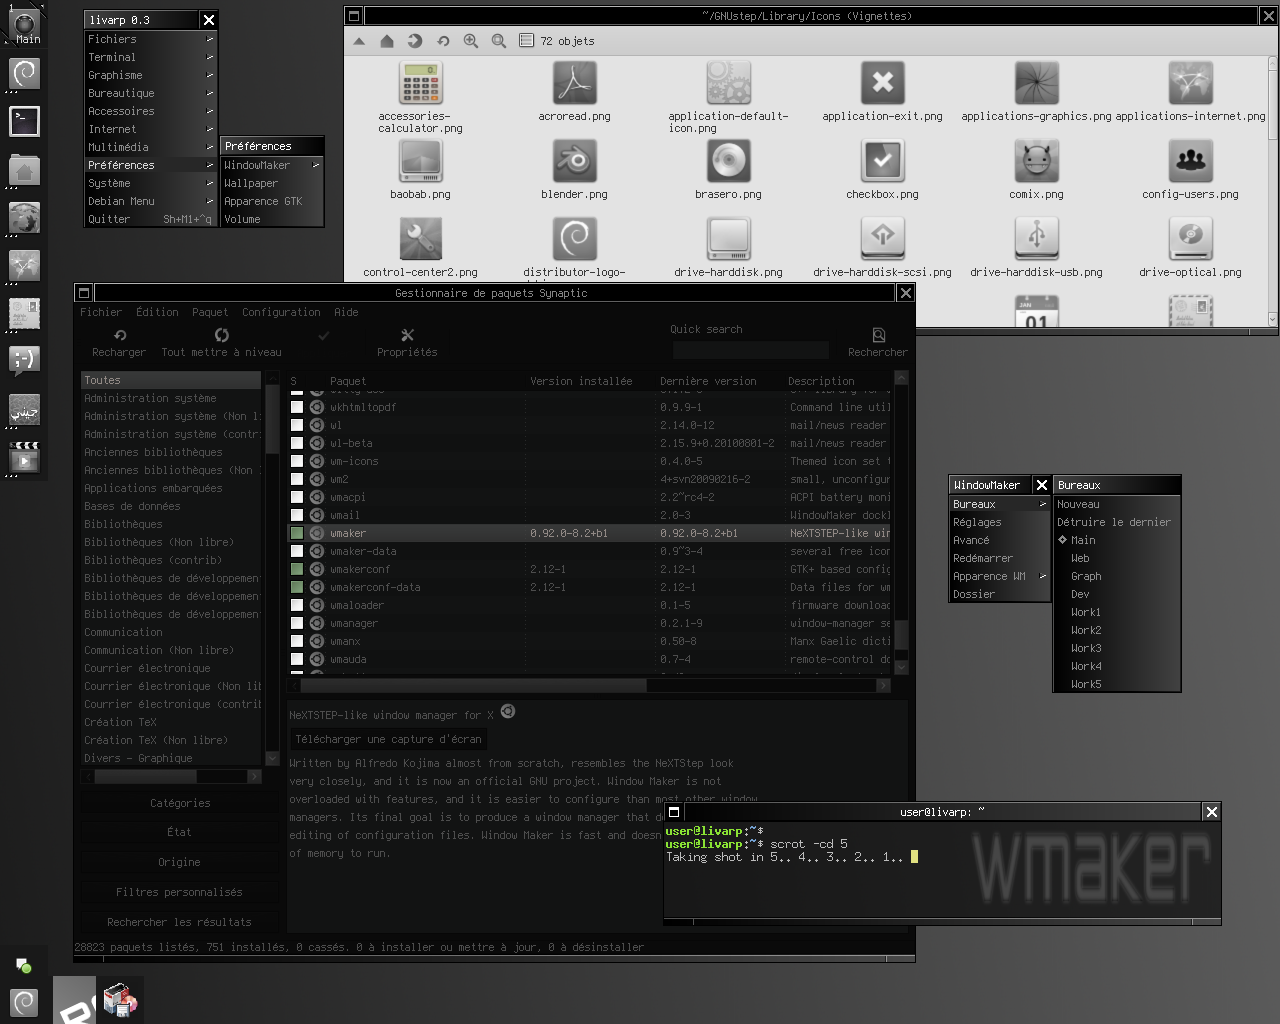
Task: Open the Fichier menu in Synaptic
Action: pyautogui.click(x=101, y=312)
